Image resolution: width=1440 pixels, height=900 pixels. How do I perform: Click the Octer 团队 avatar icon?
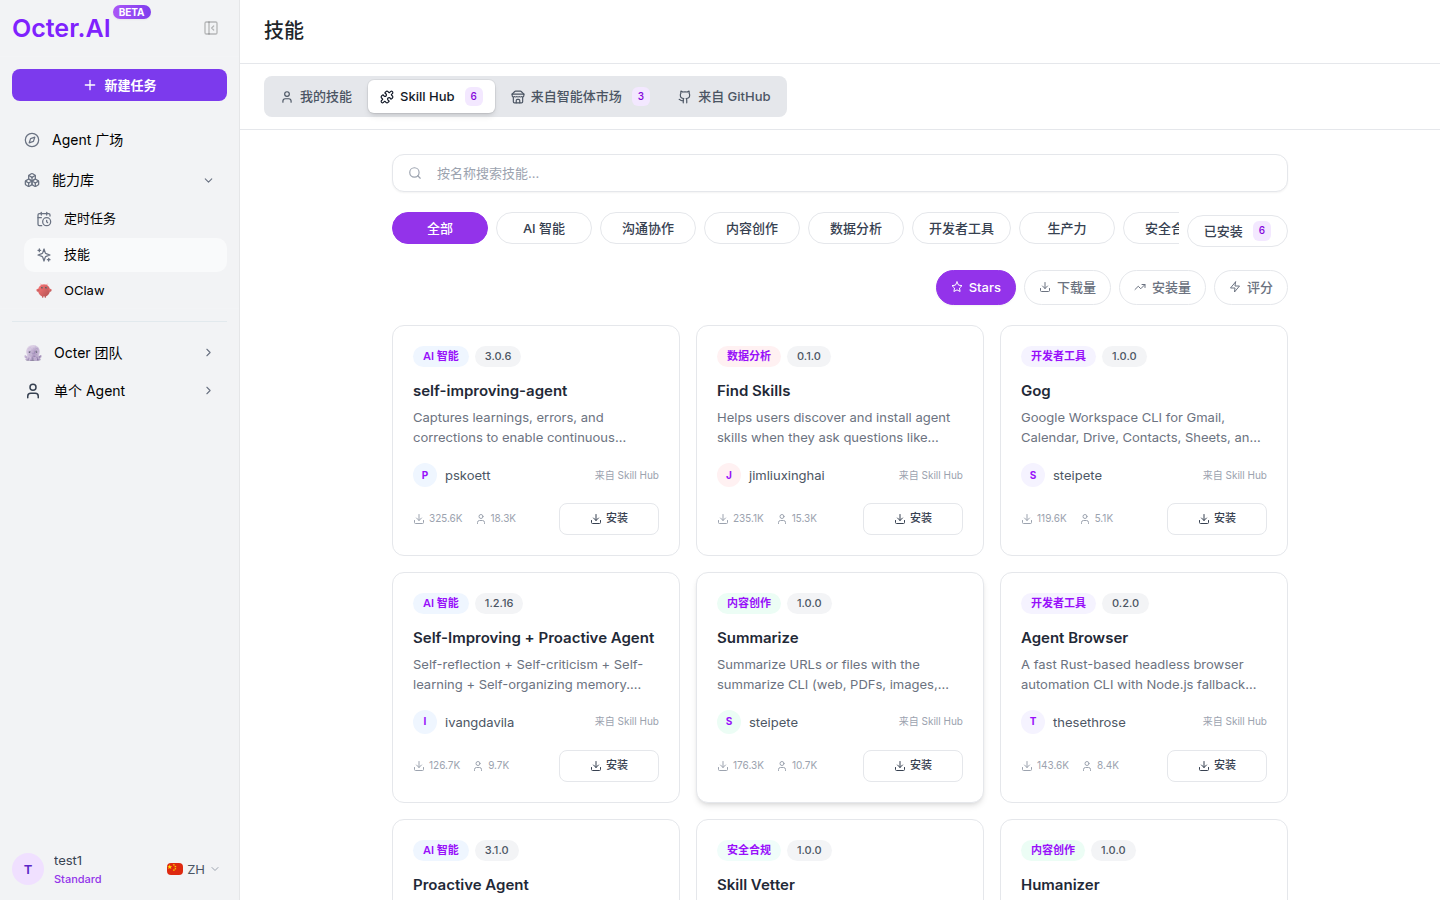click(33, 353)
